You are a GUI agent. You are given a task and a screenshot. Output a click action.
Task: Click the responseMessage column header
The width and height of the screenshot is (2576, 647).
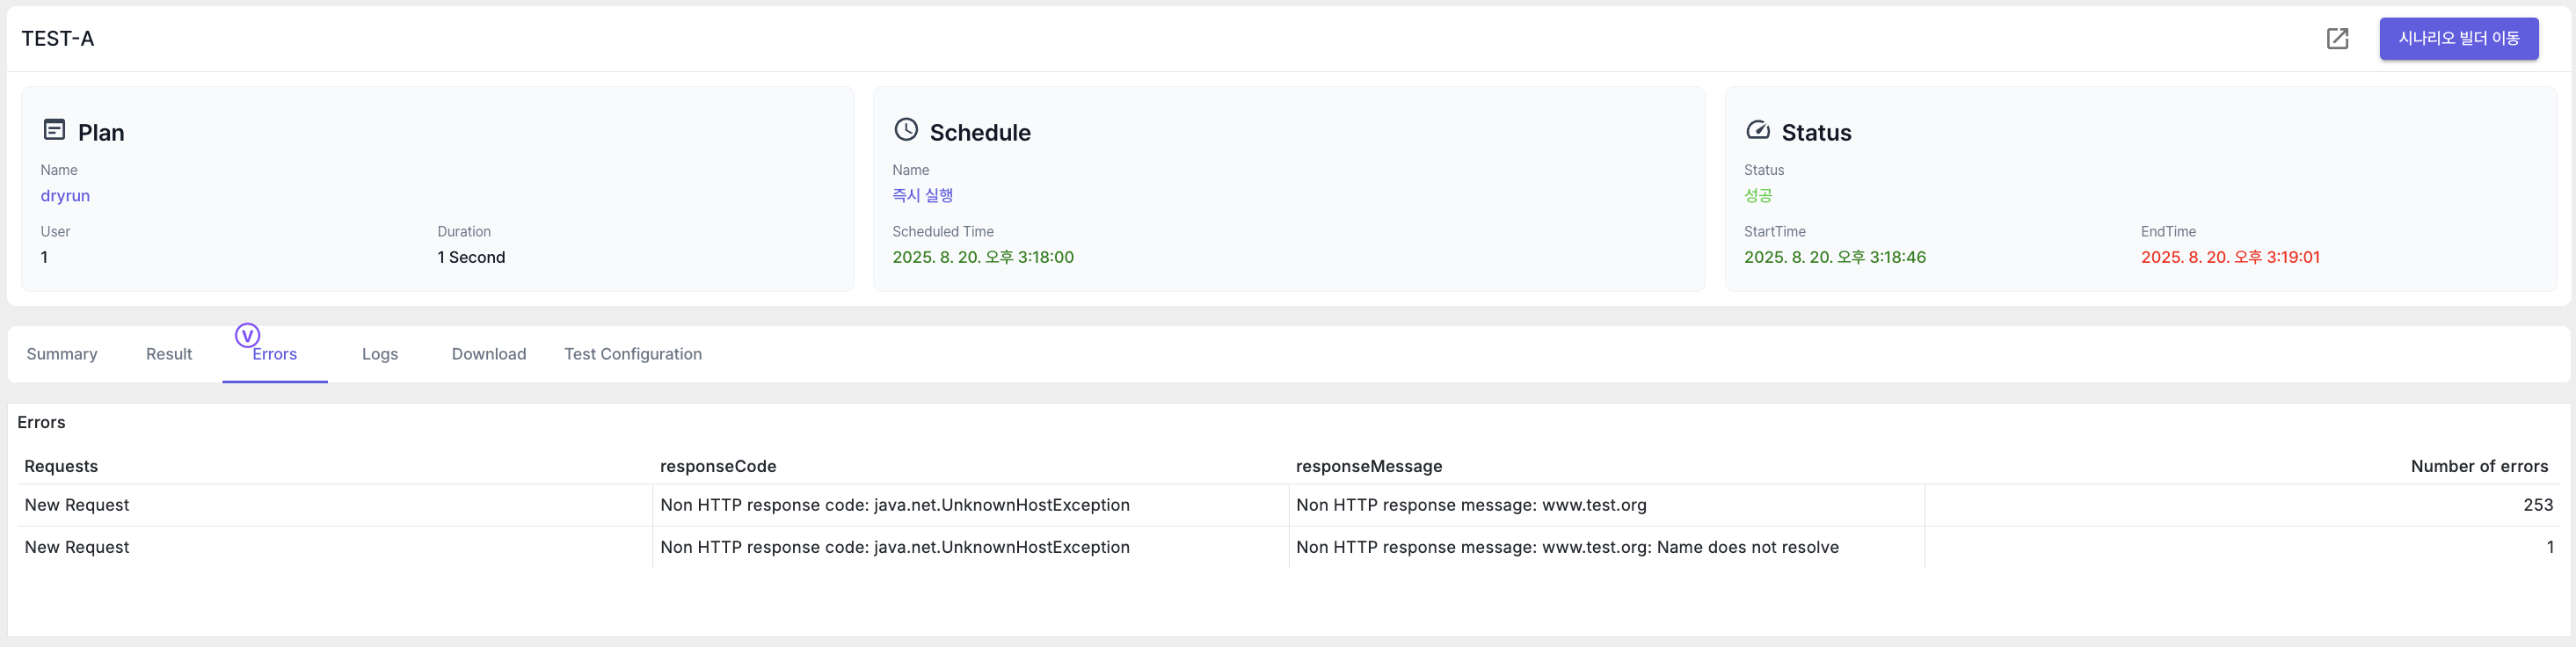click(x=1369, y=466)
